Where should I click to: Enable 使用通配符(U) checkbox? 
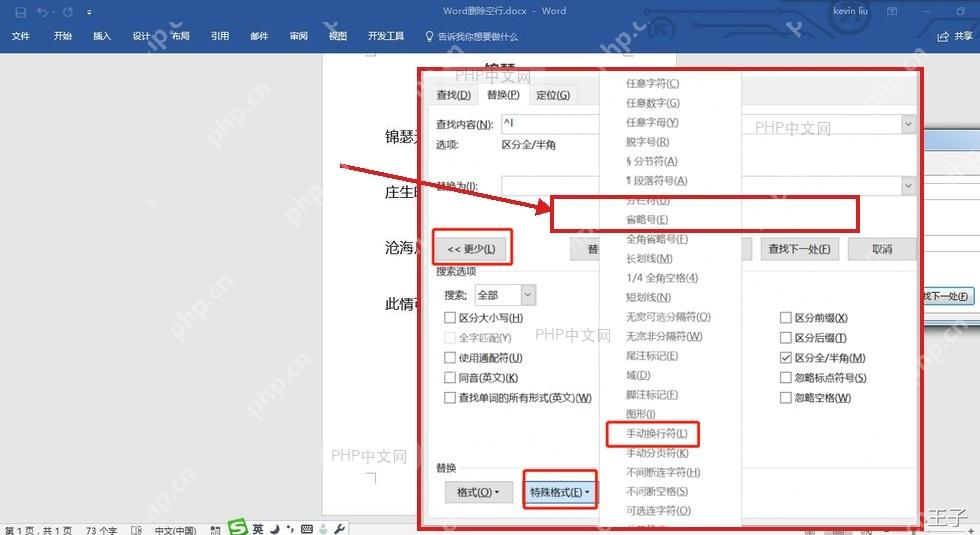tap(449, 358)
